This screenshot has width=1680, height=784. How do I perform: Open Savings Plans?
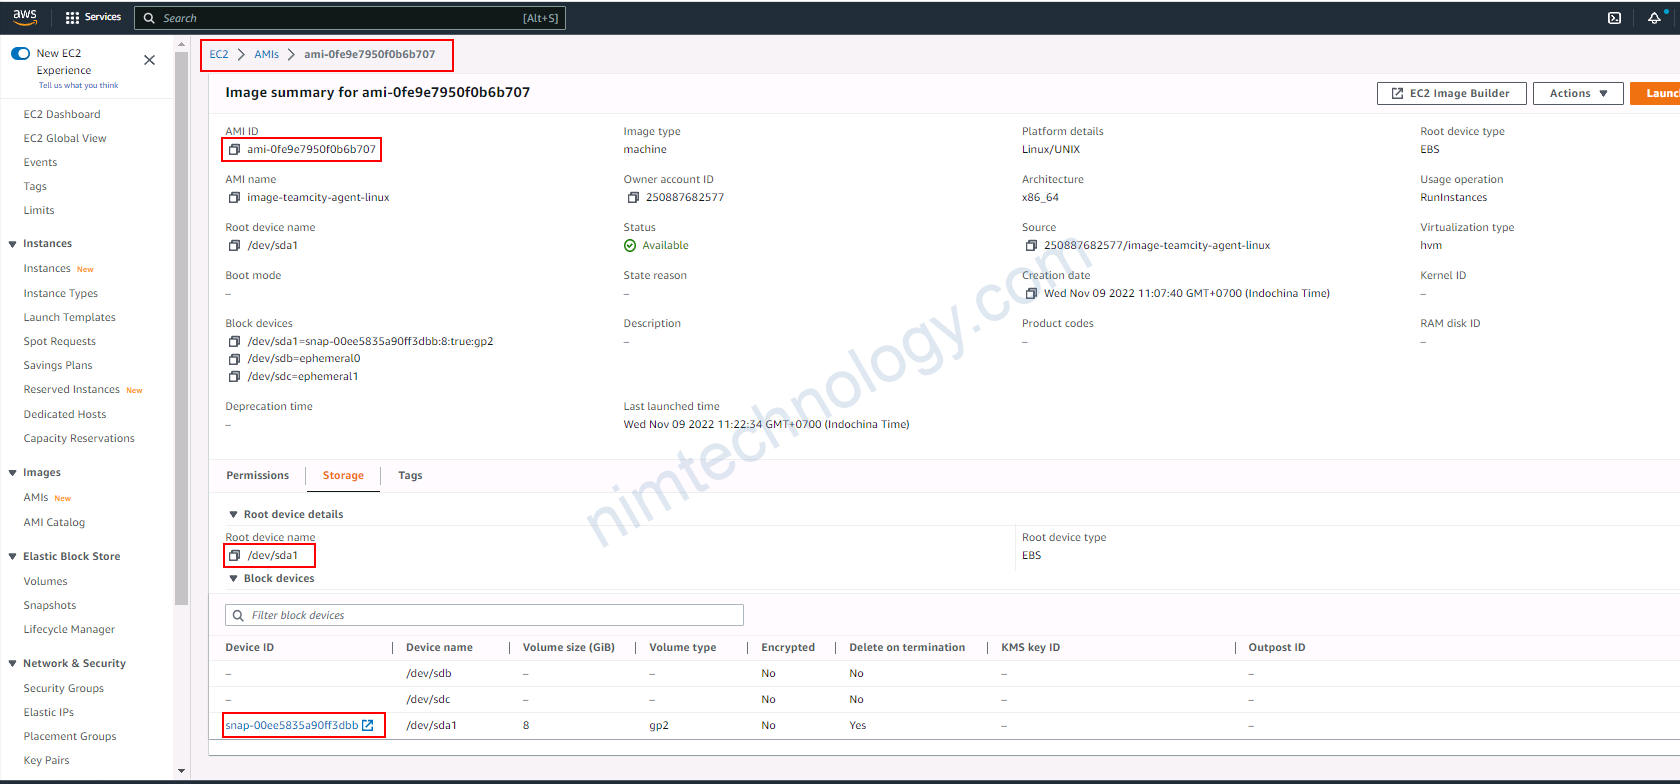[x=58, y=365]
